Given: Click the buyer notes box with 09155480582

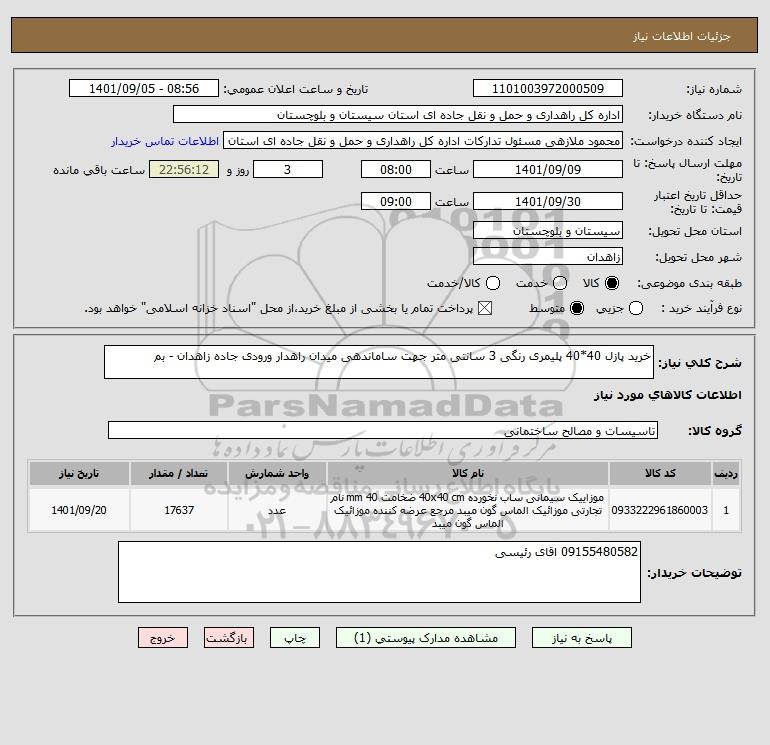Looking at the screenshot, I should click(x=379, y=572).
